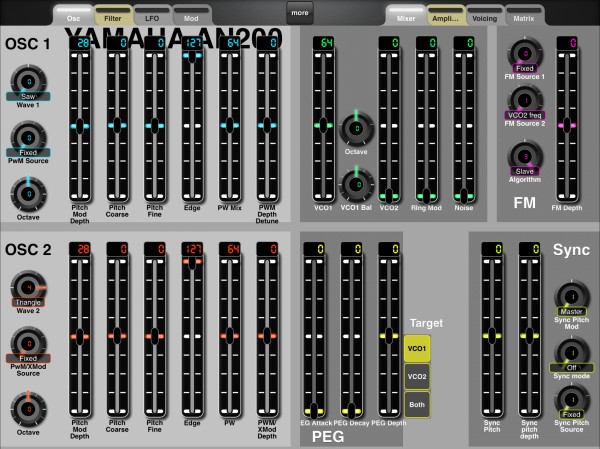Click the OSC 2 Wave 2 Triangle knob
Viewport: 600px width, 449px height.
28,287
